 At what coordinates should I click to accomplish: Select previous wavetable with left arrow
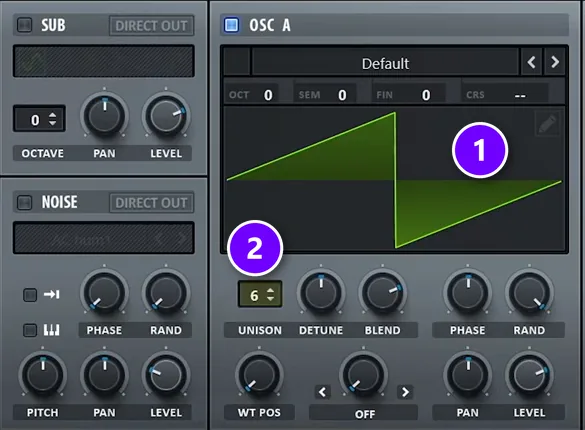[532, 62]
